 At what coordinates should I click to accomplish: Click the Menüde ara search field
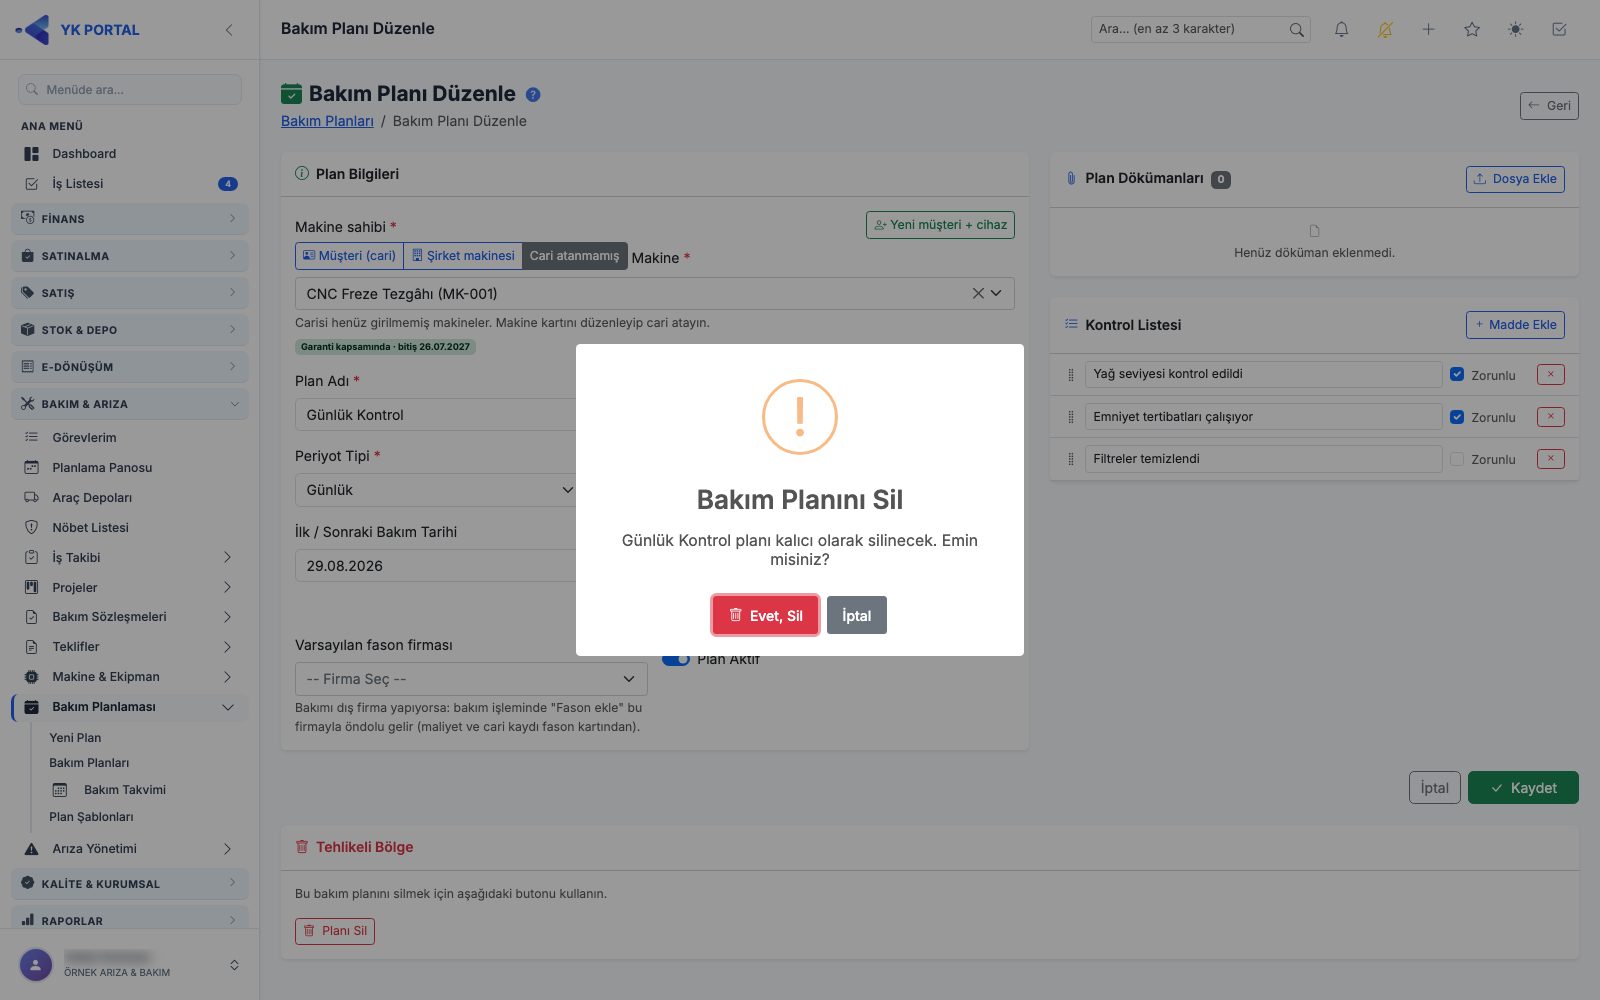coord(130,89)
